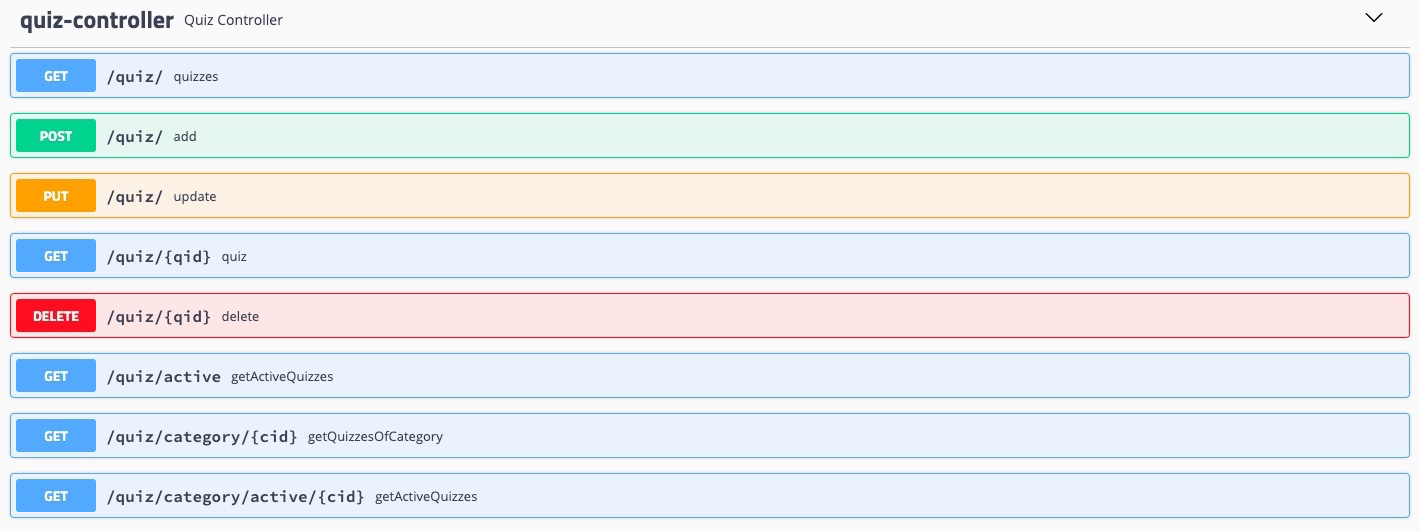Click the /quiz/category/{cid} path text
1420x531 pixels.
(202, 436)
